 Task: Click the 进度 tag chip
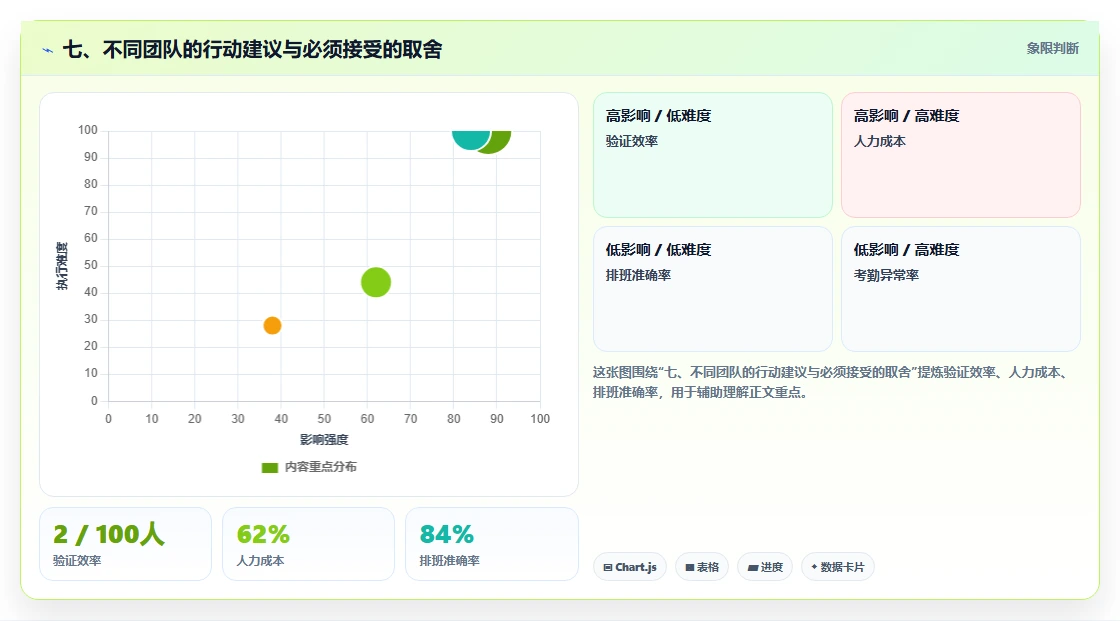765,567
